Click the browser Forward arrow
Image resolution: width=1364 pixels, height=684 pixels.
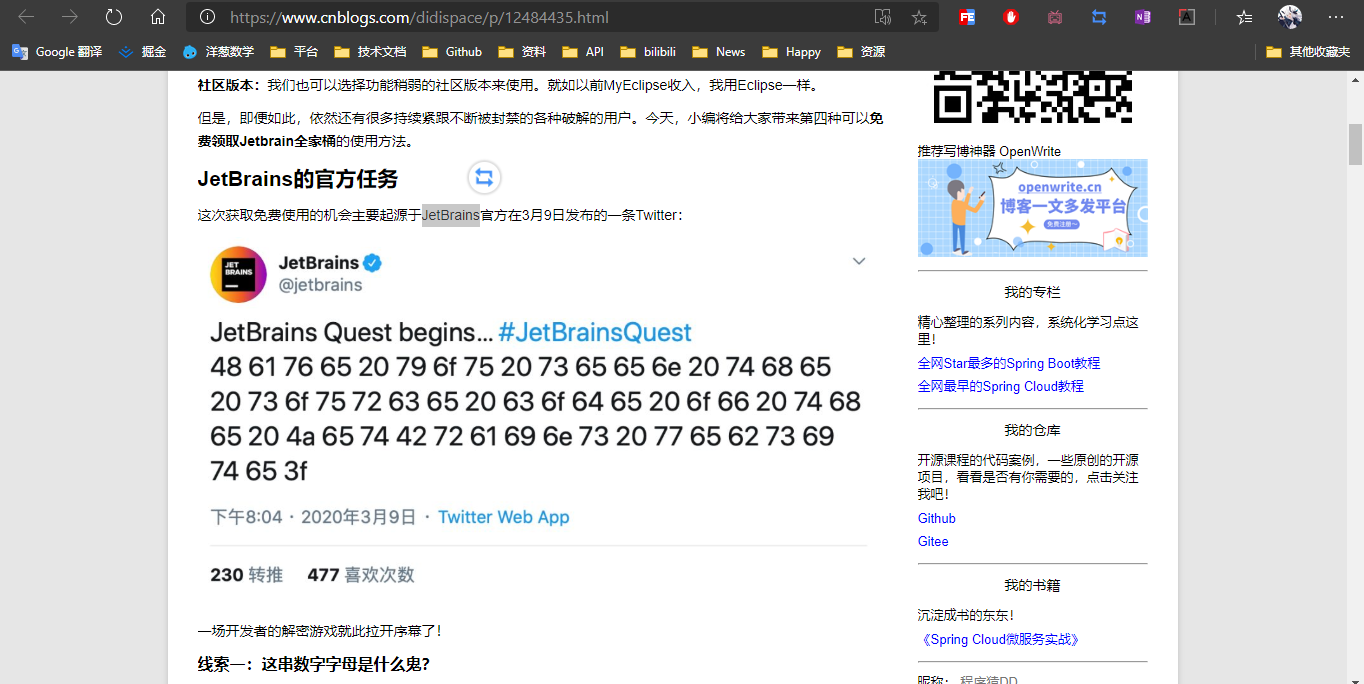click(x=70, y=17)
